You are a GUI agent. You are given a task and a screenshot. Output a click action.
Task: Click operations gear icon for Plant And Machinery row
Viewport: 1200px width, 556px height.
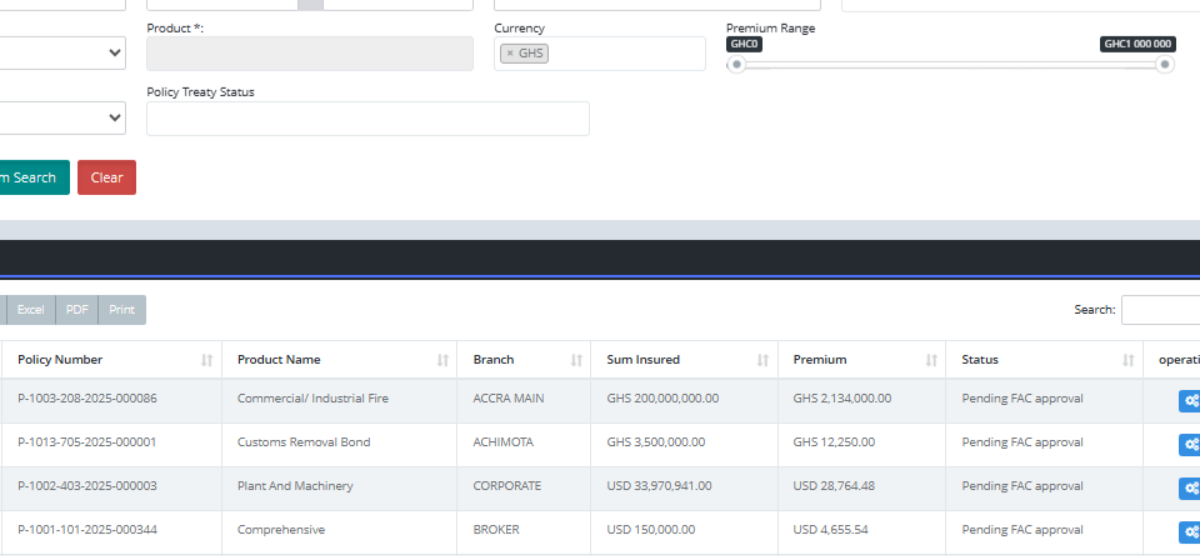1190,488
